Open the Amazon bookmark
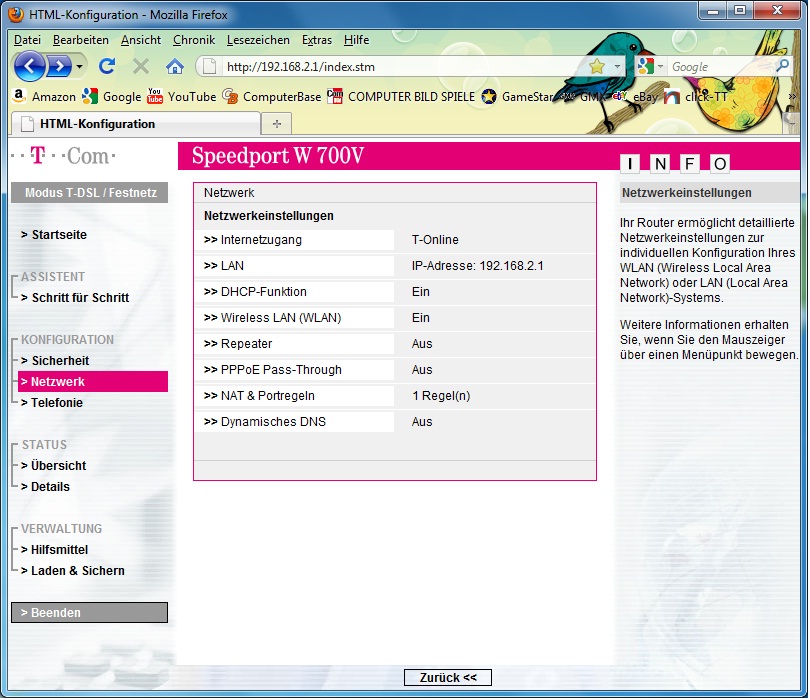The width and height of the screenshot is (810, 700). (44, 97)
